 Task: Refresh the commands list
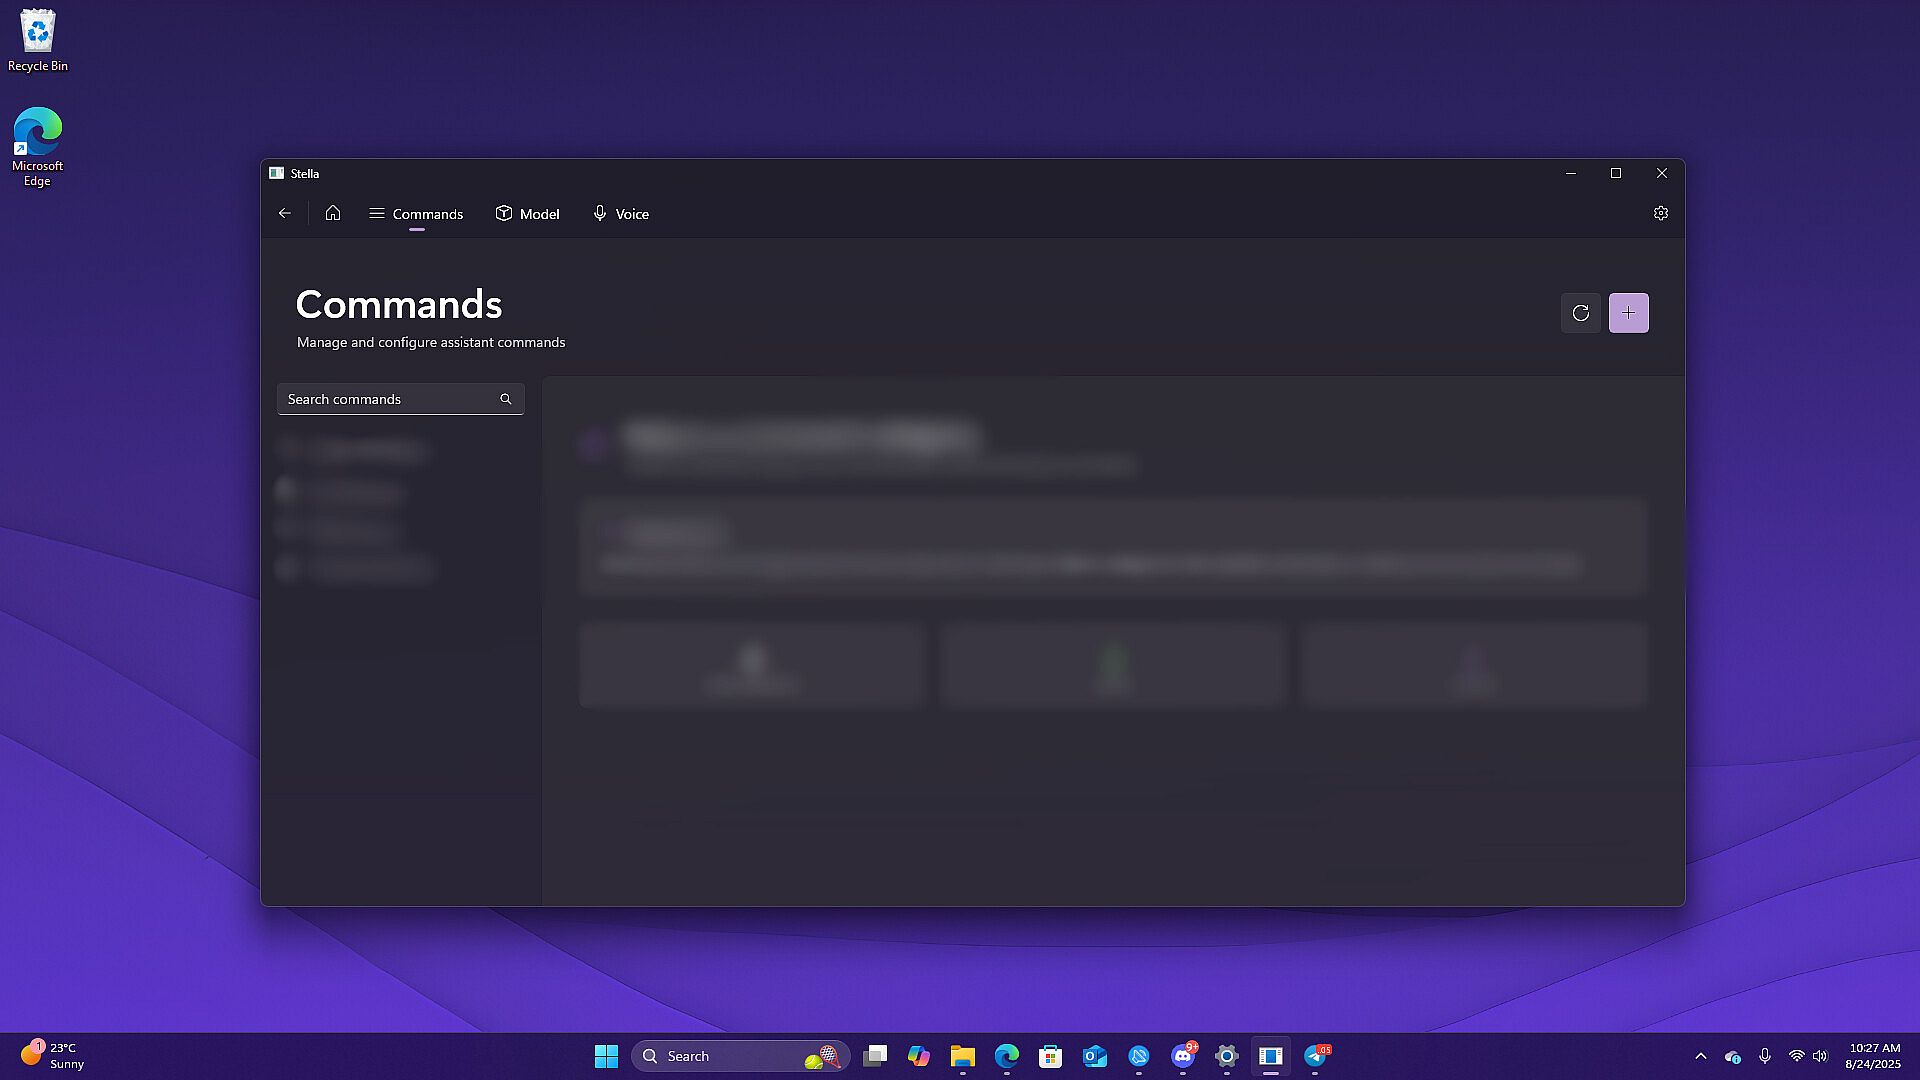(x=1581, y=313)
